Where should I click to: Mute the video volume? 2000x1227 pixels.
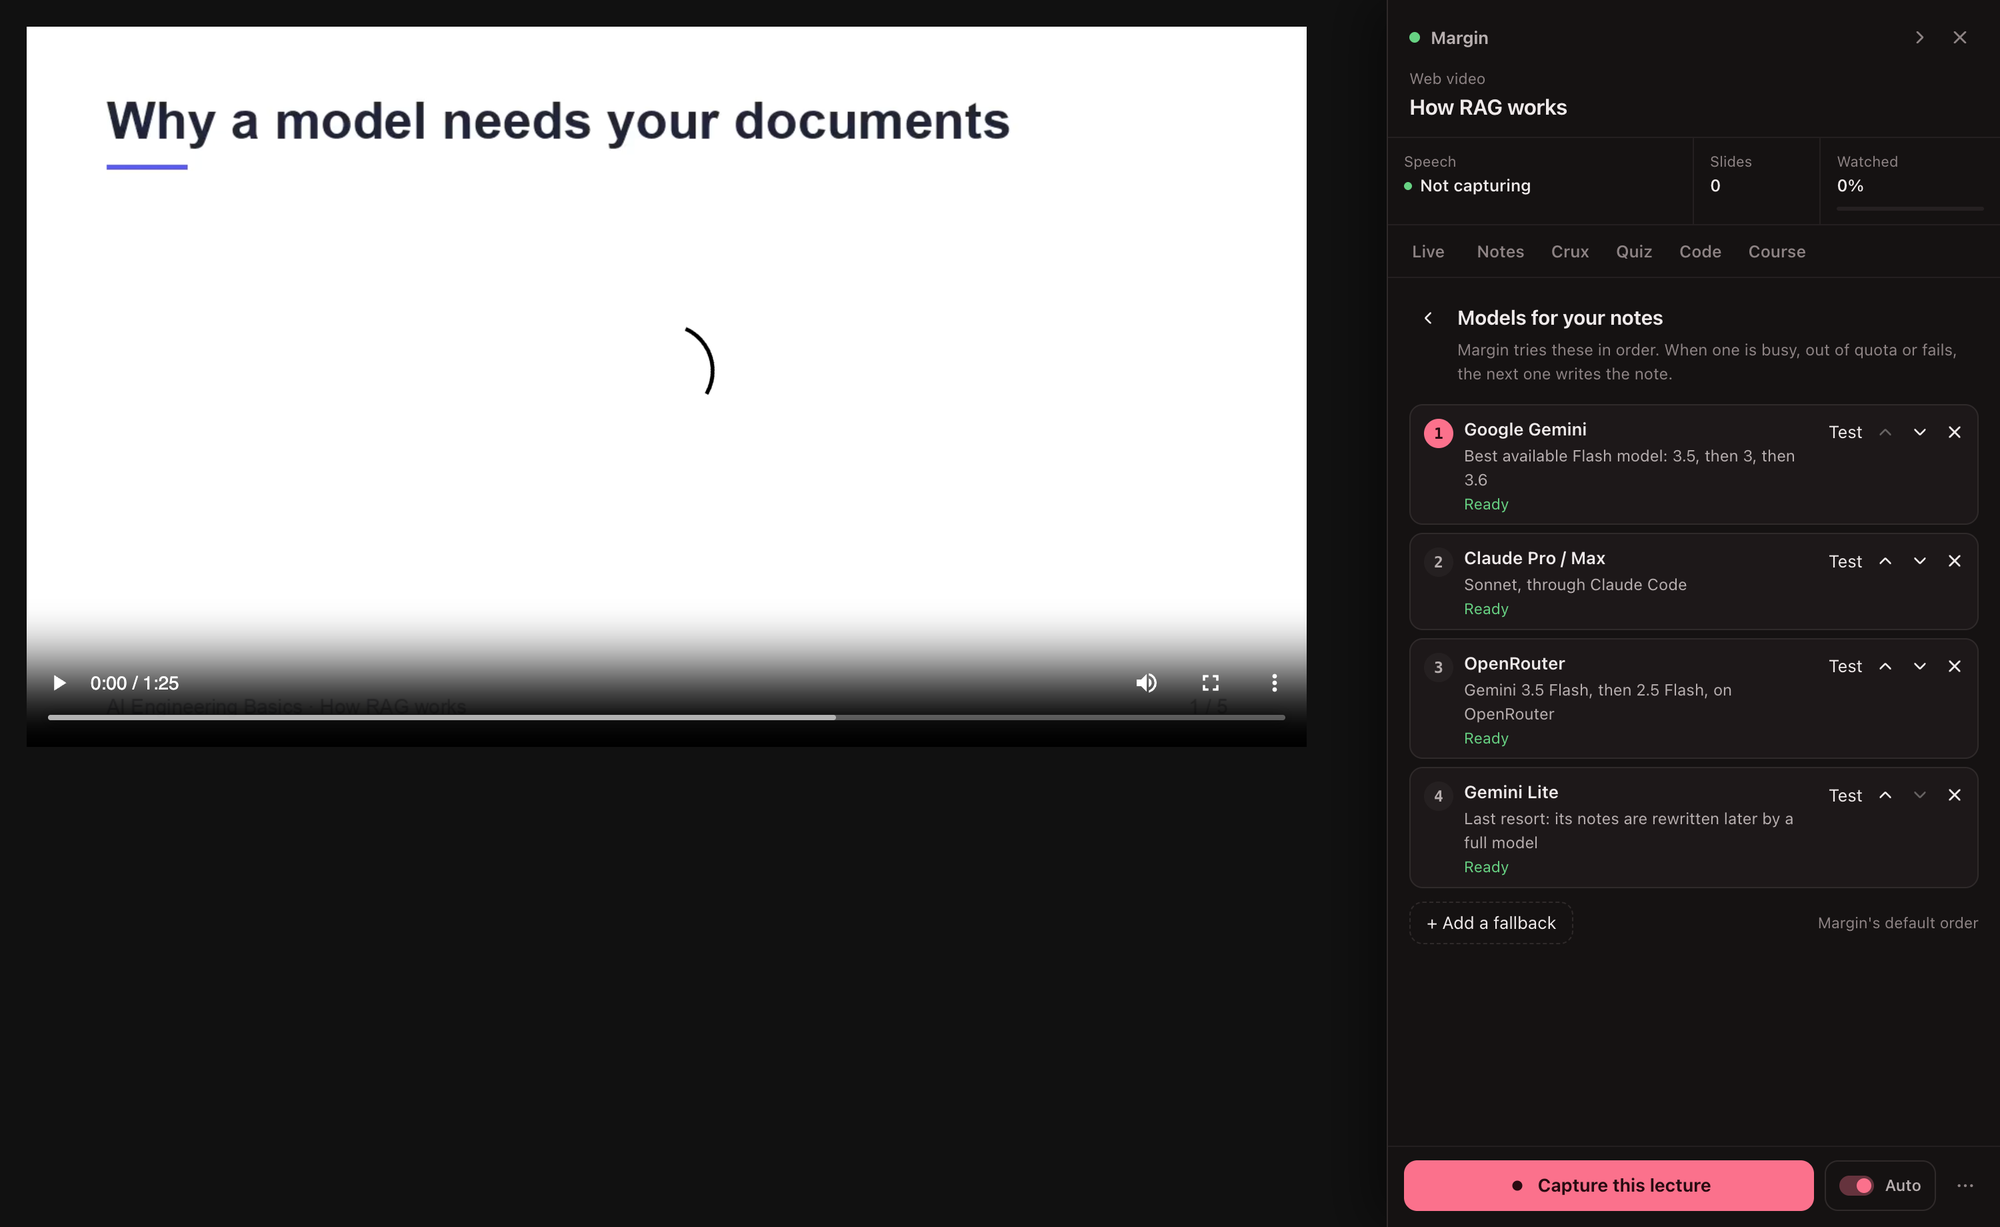click(1146, 683)
